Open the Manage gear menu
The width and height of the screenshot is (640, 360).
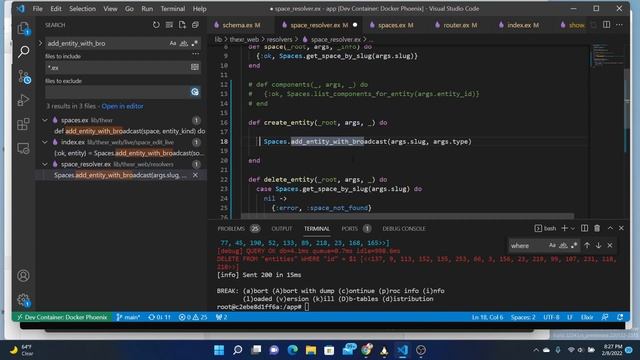[x=23, y=300]
